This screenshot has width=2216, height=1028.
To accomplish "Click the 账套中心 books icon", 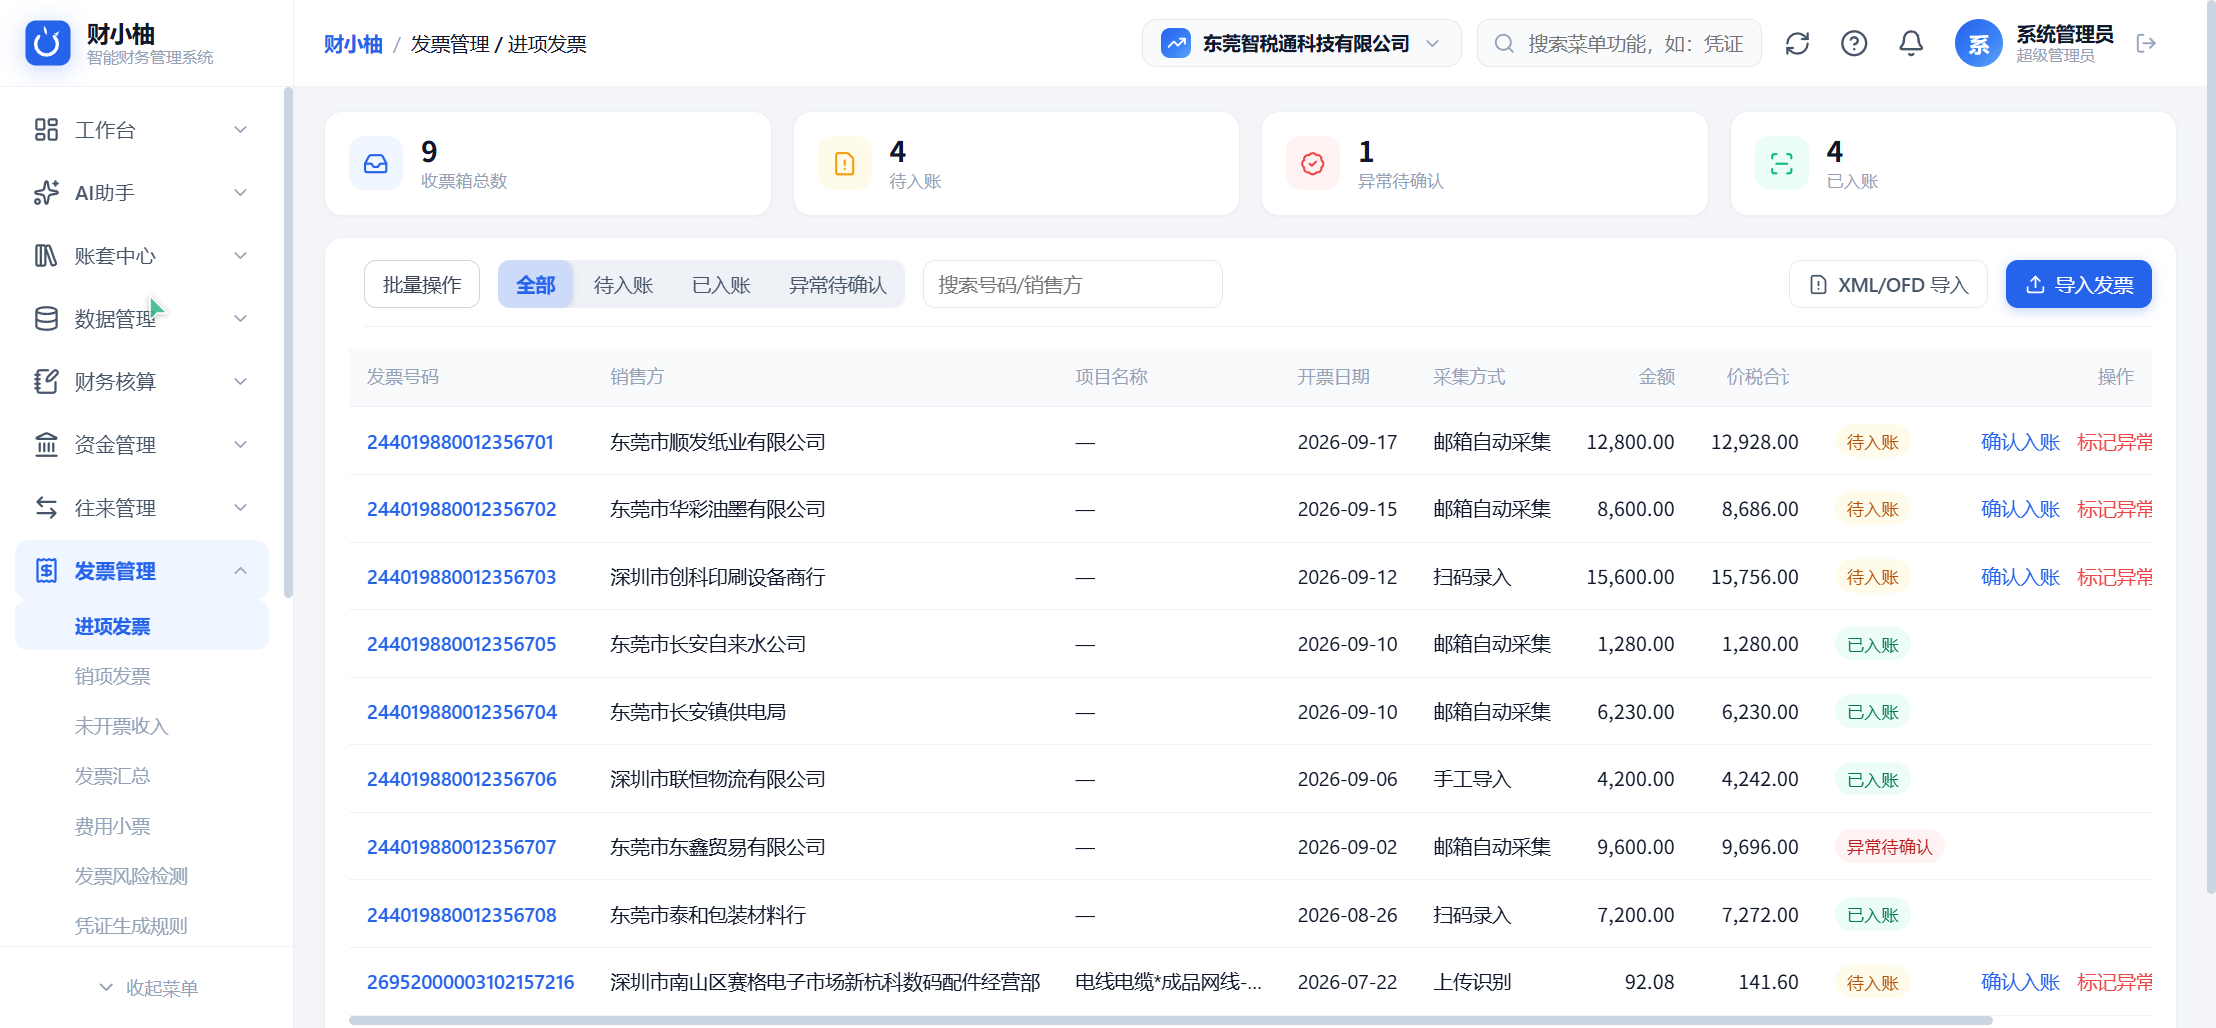I will tap(46, 256).
